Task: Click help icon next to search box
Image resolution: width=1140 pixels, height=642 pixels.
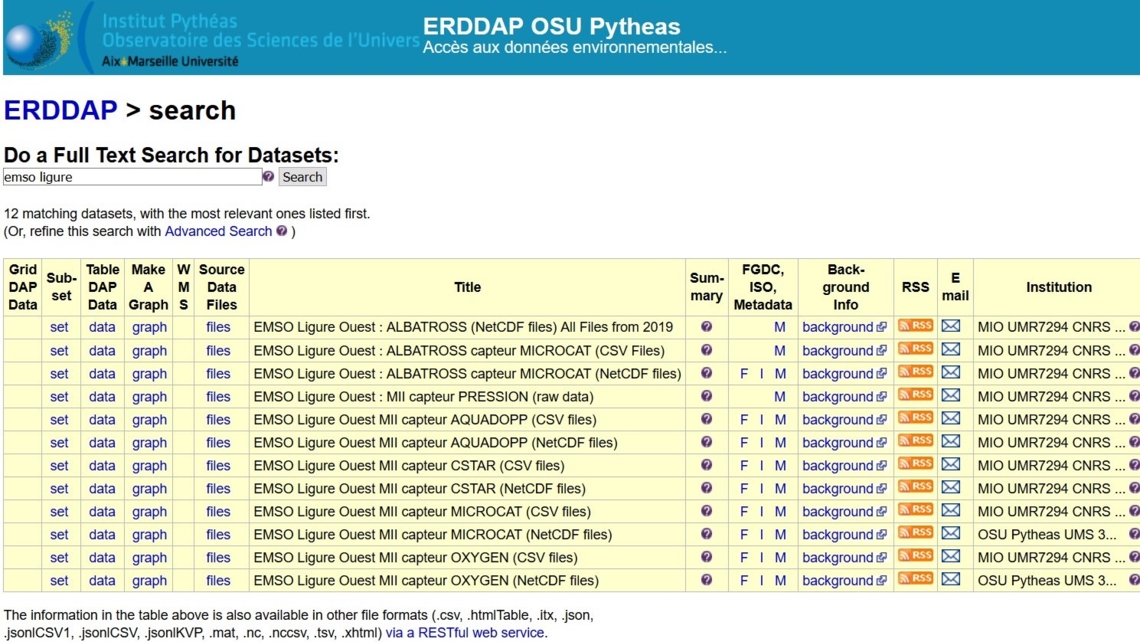Action: point(268,177)
